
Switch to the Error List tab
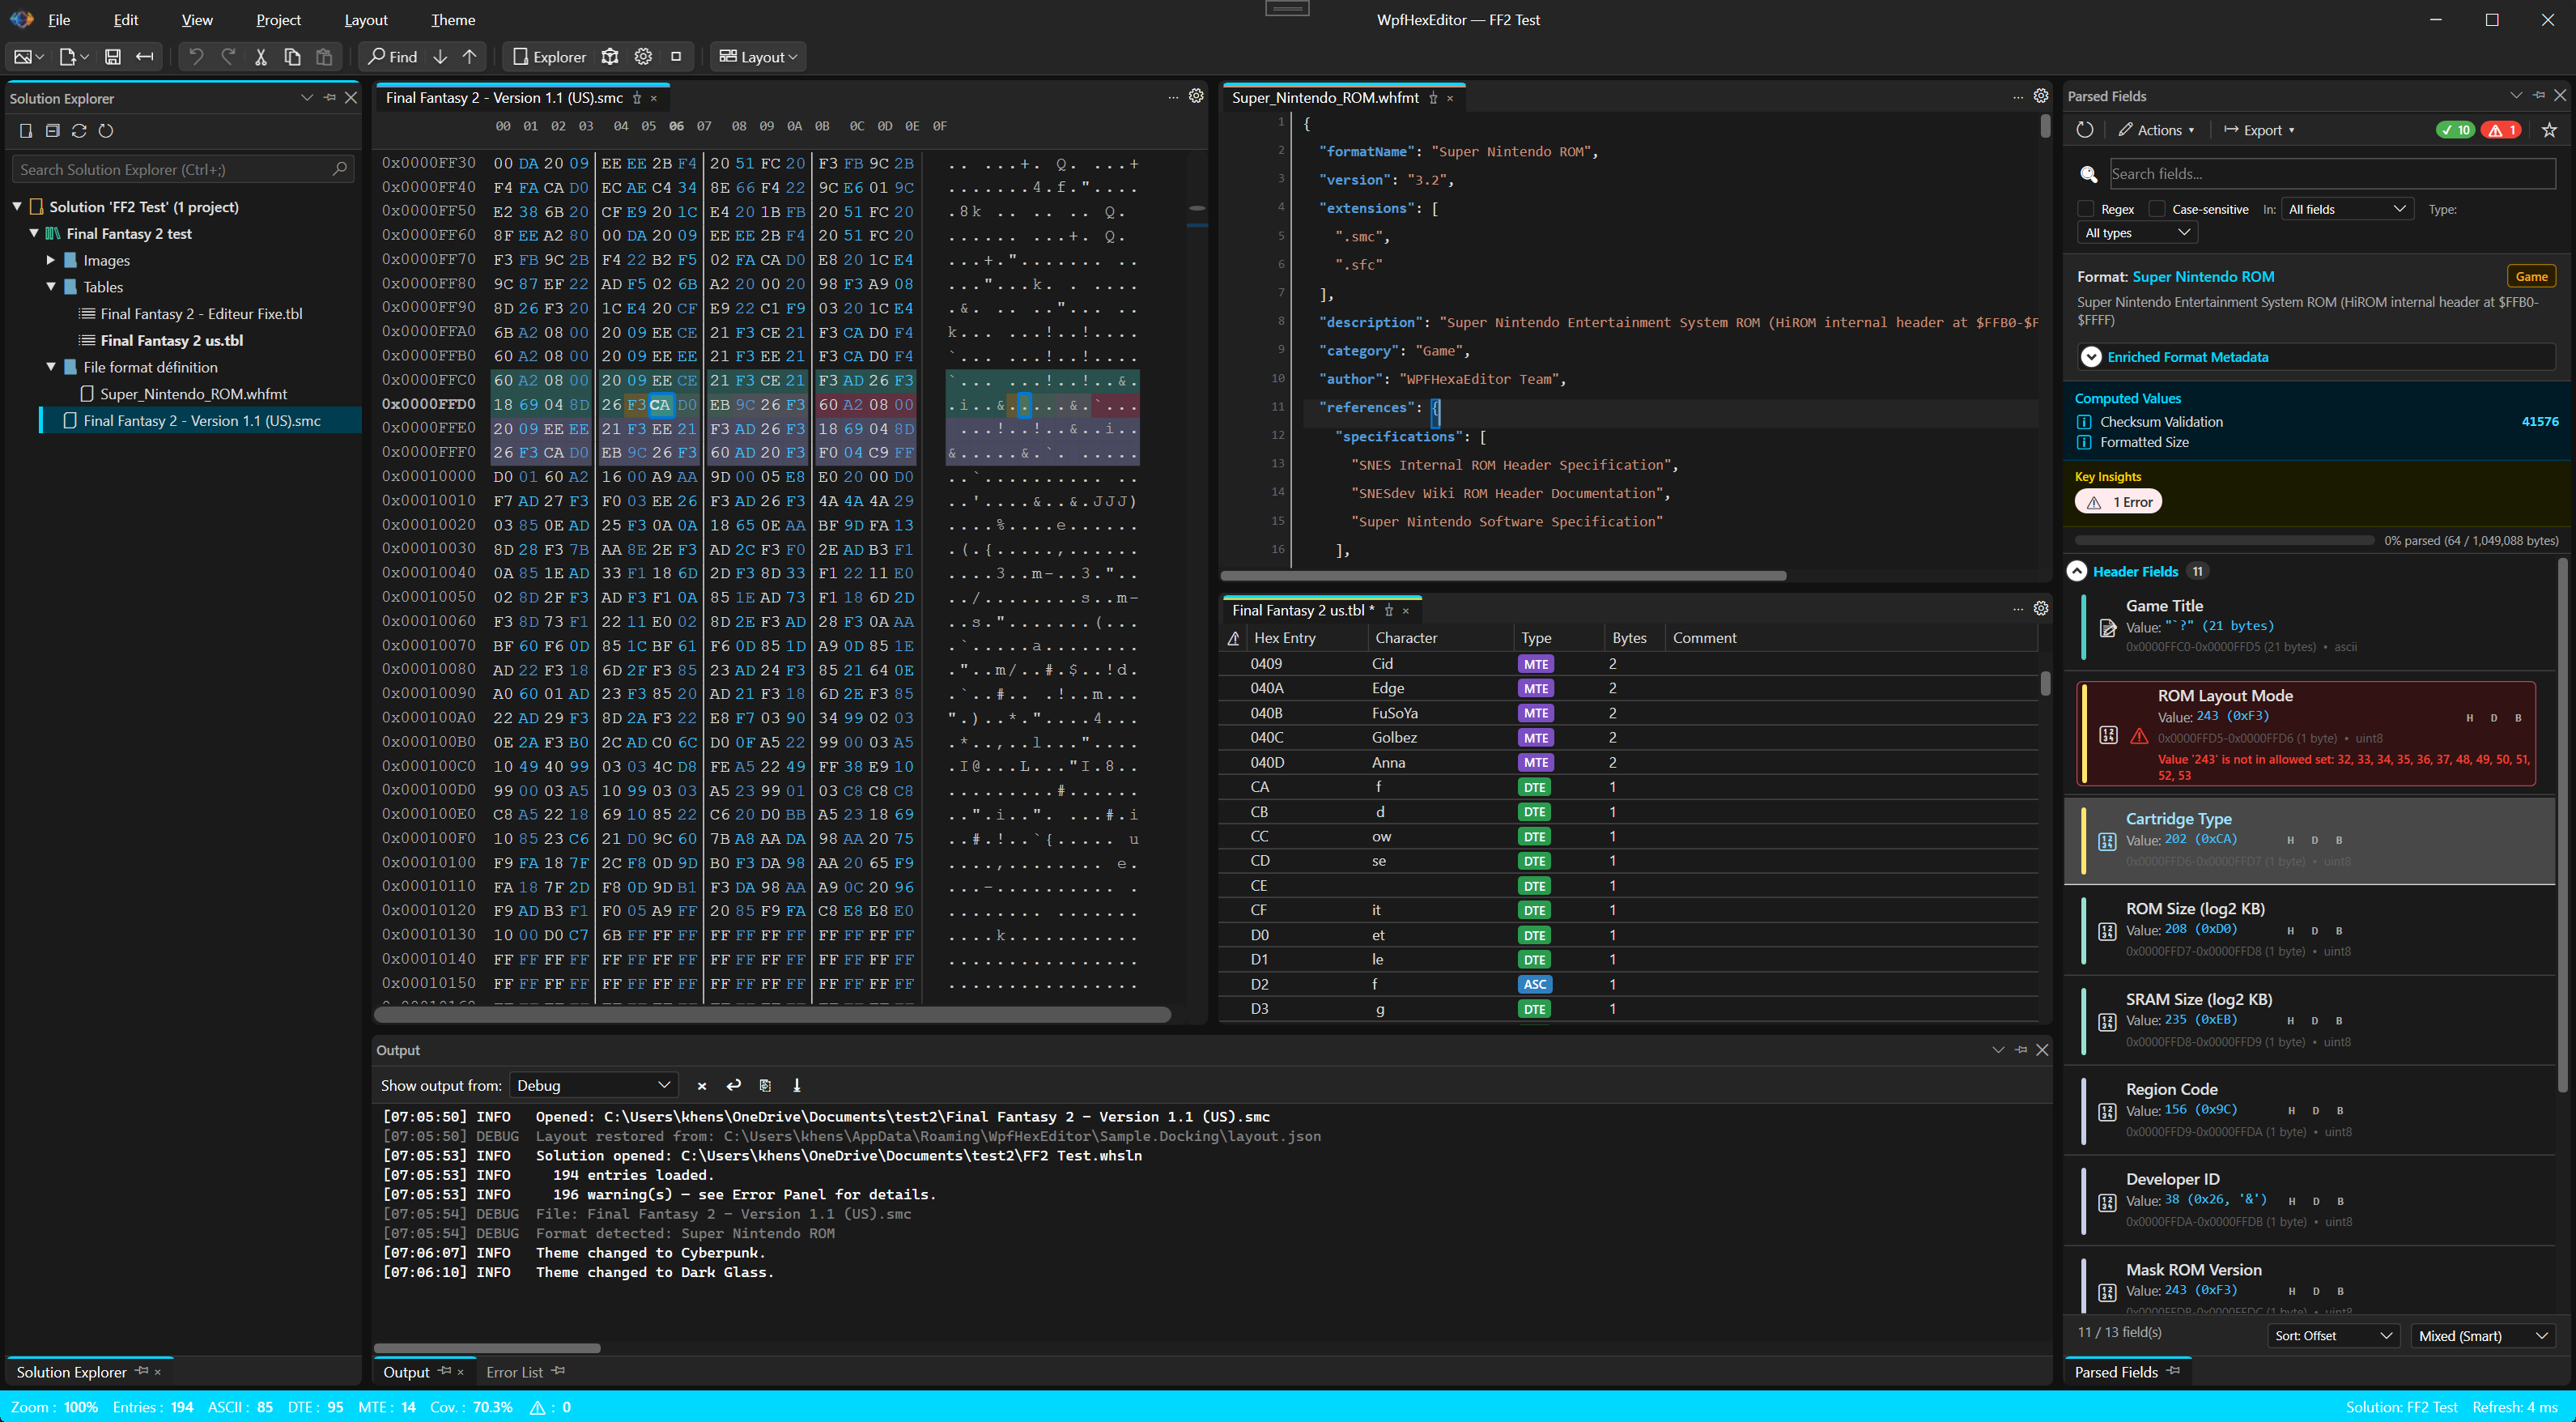514,1372
